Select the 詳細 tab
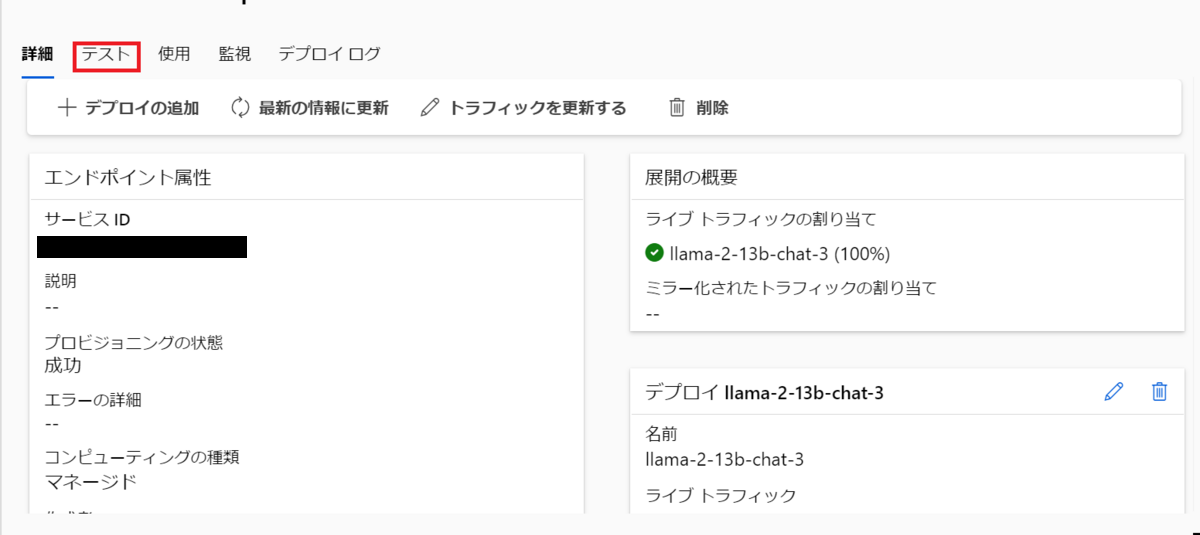The width and height of the screenshot is (1200, 535). tap(37, 54)
